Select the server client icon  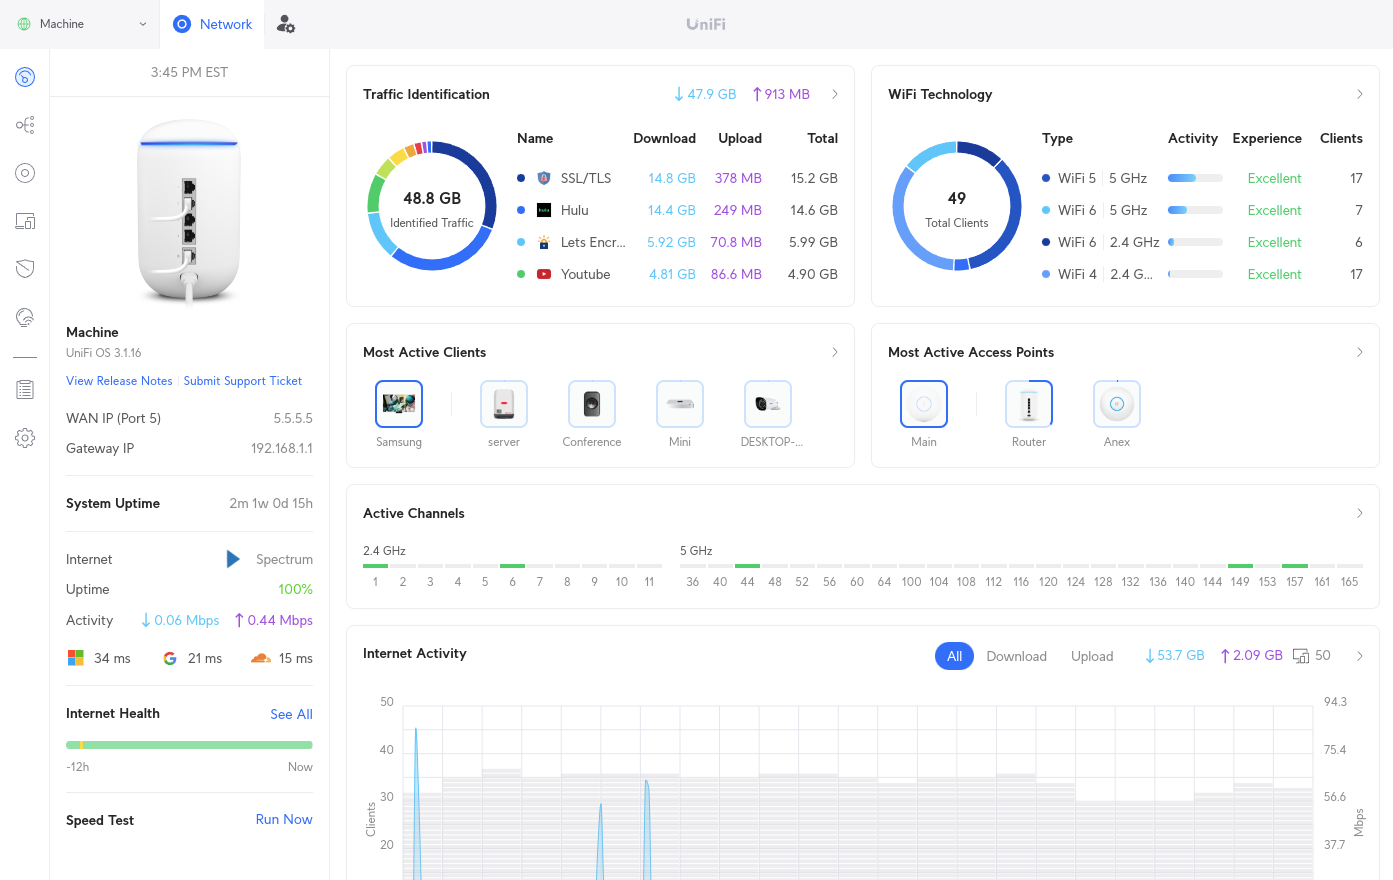click(504, 404)
